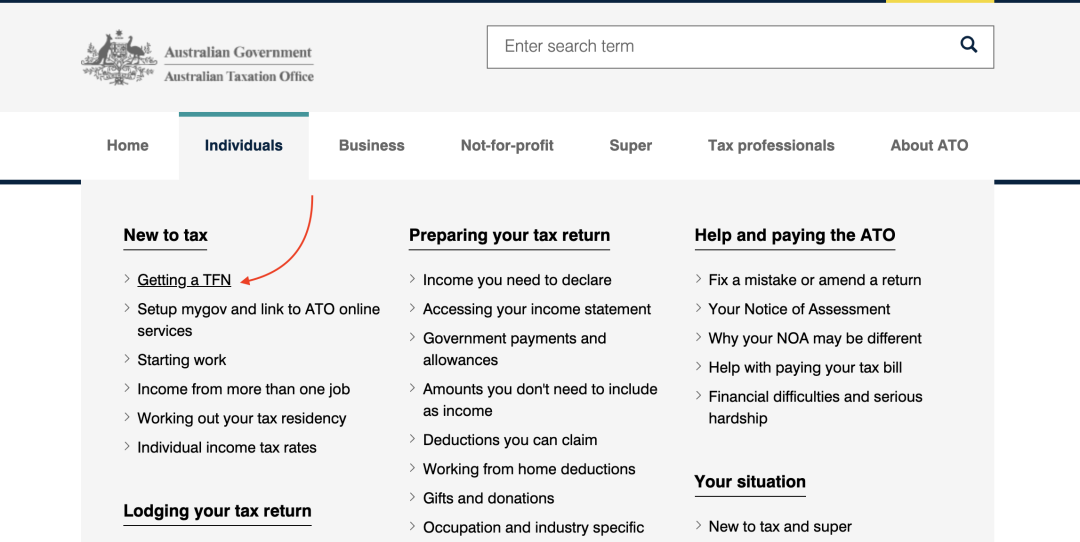View Individual income tax rates

coord(227,447)
